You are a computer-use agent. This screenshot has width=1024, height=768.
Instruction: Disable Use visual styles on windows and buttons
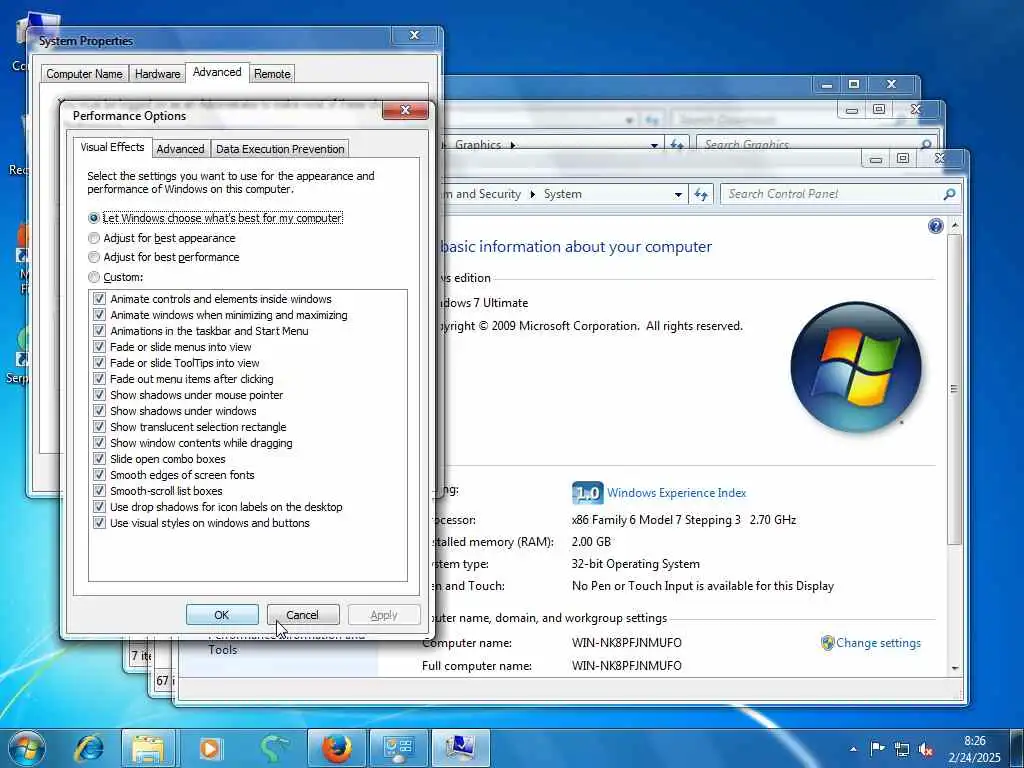pos(99,523)
